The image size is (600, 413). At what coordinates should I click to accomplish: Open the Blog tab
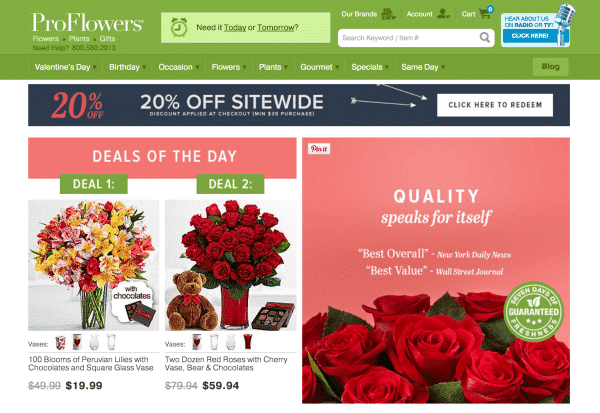click(550, 67)
